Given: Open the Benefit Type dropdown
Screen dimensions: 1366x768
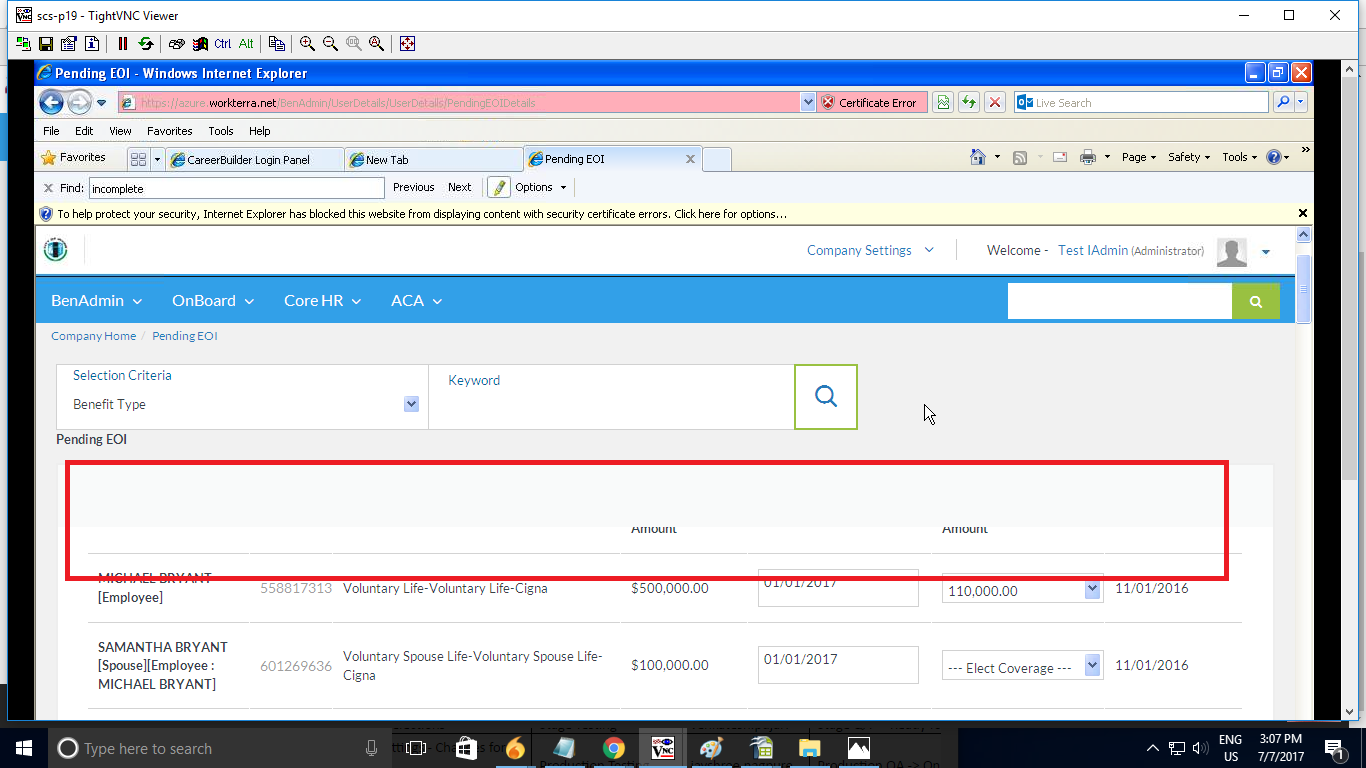Looking at the screenshot, I should (x=411, y=404).
